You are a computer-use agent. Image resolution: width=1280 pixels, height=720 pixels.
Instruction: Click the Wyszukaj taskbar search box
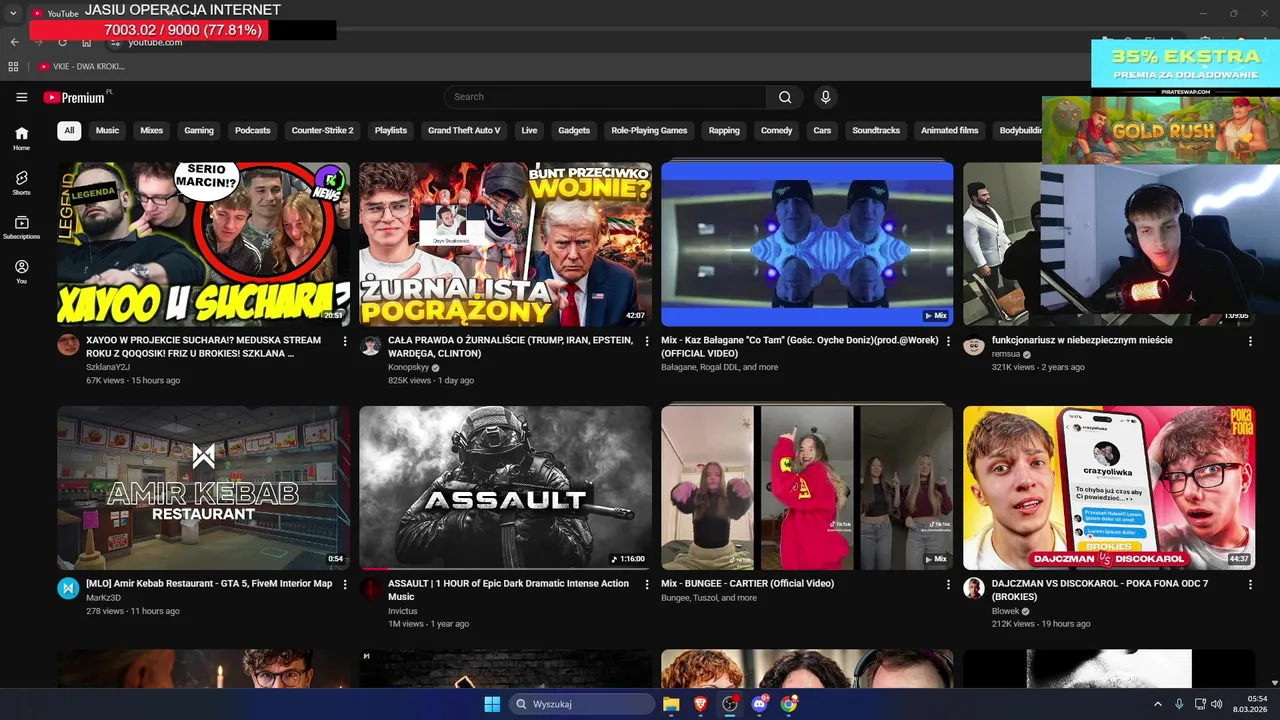(x=583, y=704)
